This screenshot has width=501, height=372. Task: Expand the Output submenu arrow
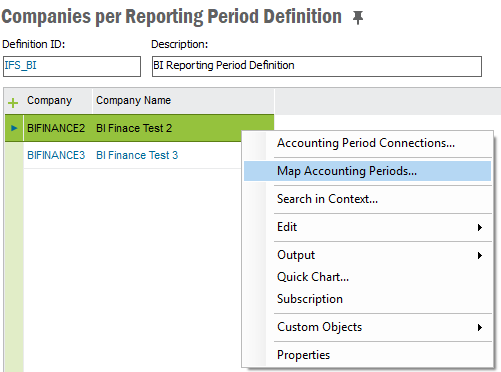pos(480,255)
